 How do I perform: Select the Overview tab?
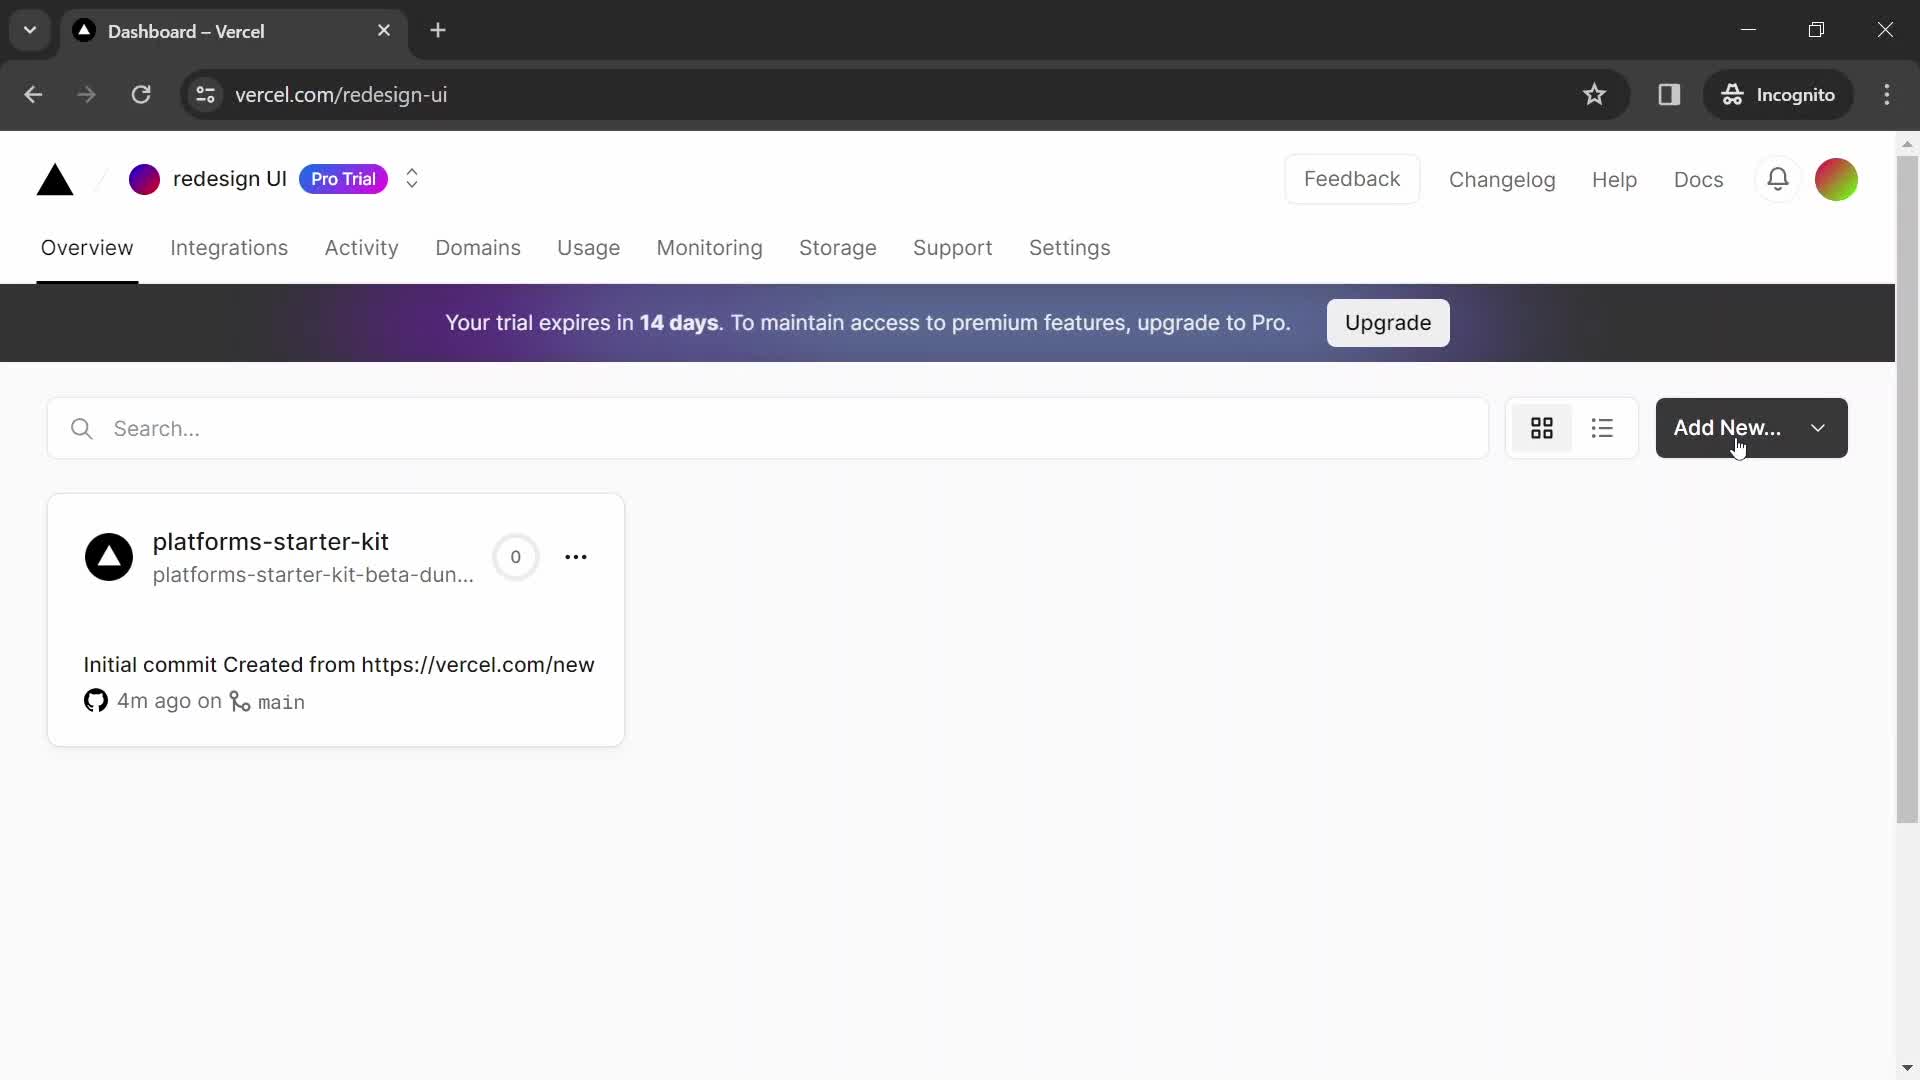click(87, 248)
